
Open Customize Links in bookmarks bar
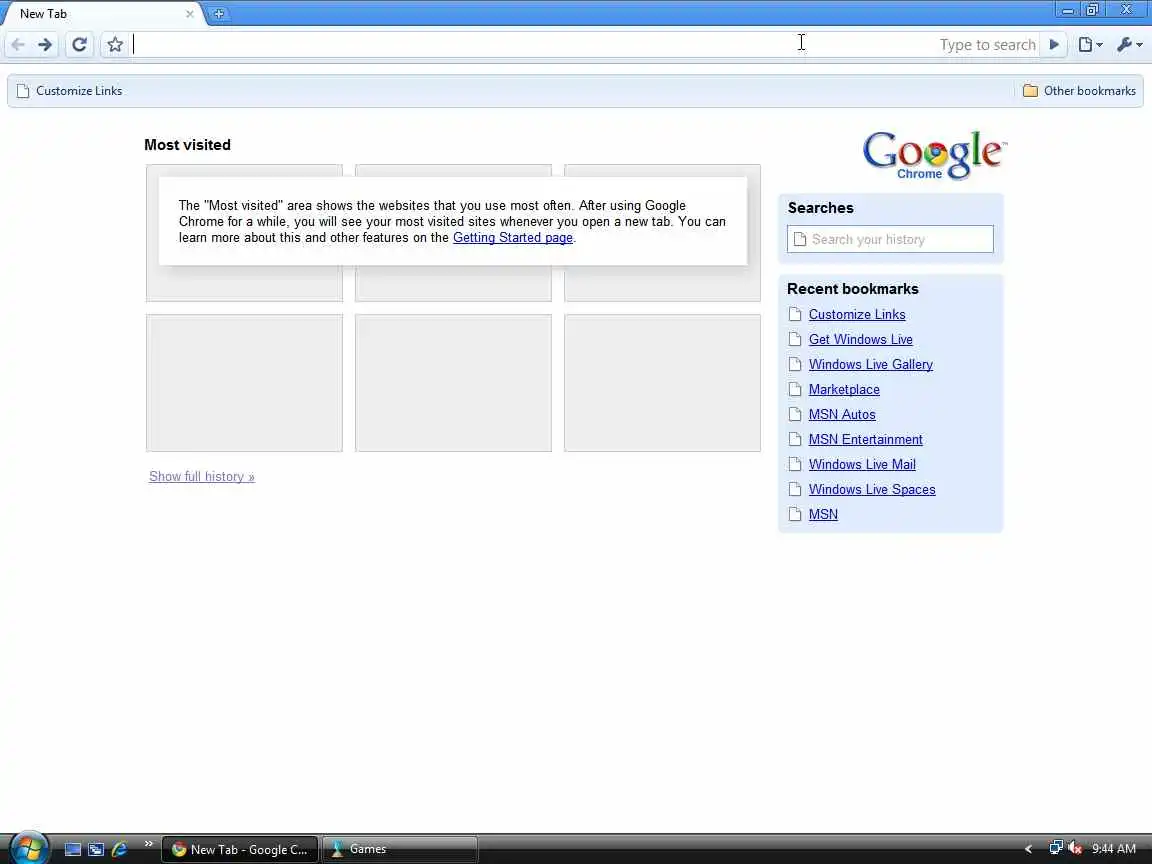70,91
